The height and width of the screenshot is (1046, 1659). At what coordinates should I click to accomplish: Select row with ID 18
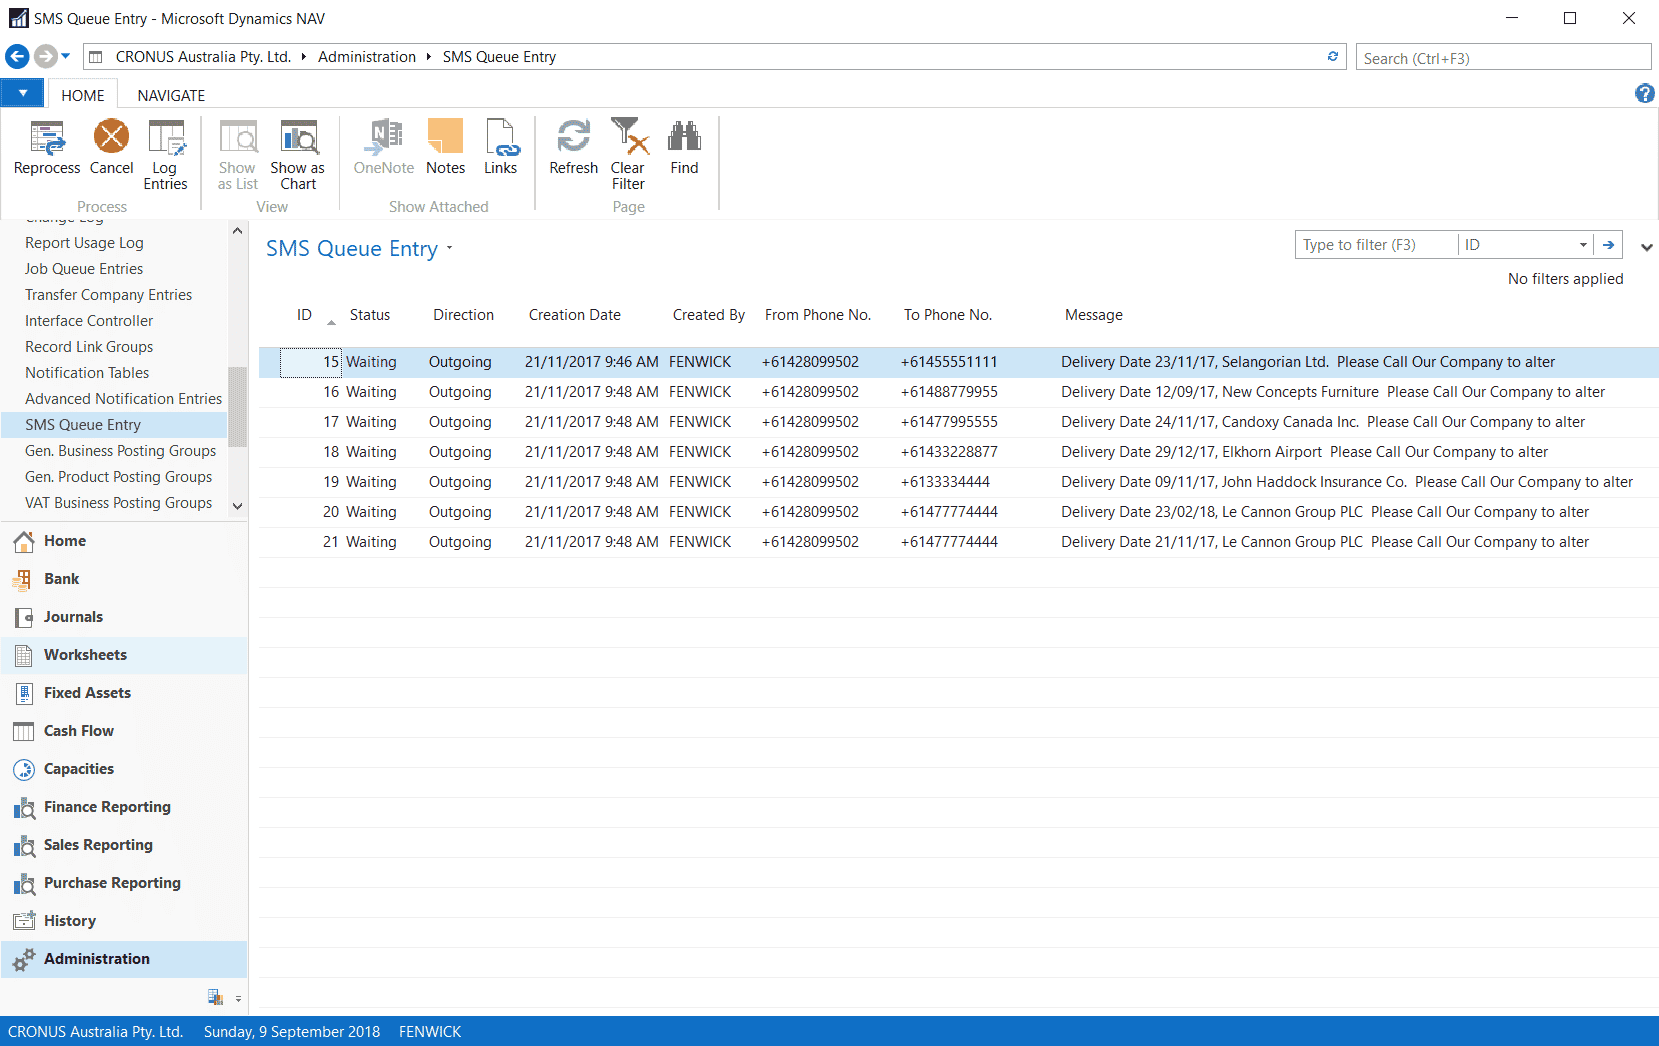pyautogui.click(x=958, y=452)
